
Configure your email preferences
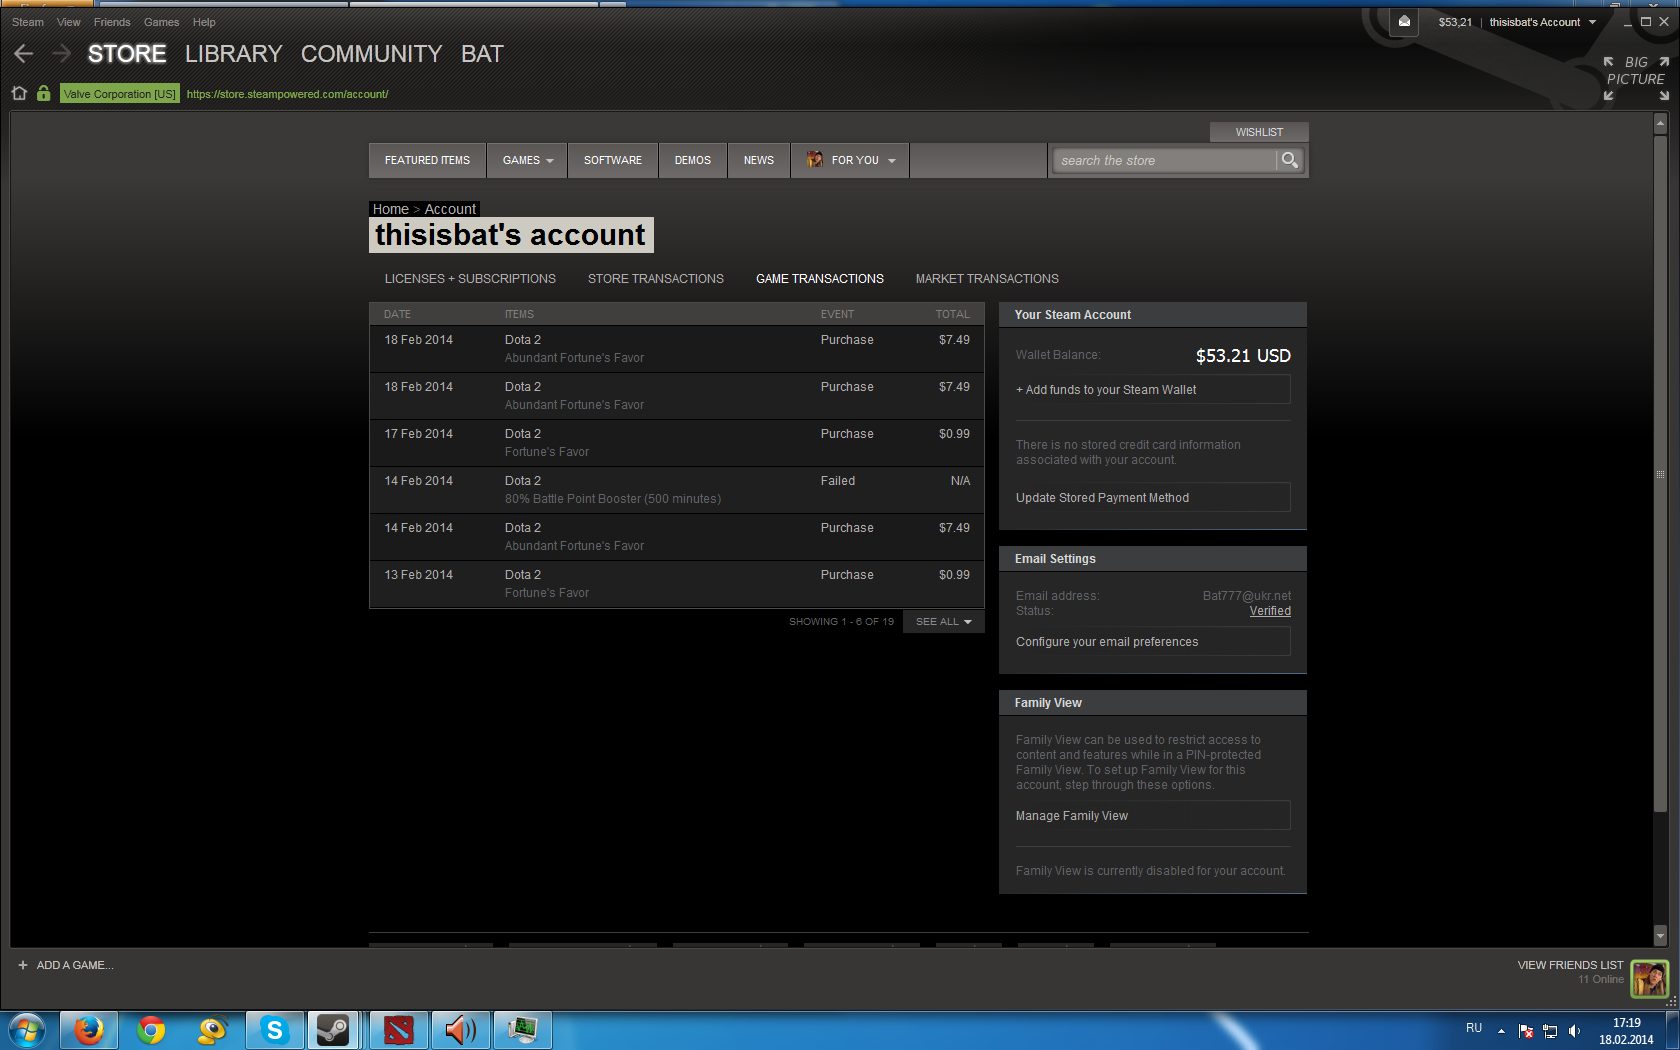pos(1153,642)
